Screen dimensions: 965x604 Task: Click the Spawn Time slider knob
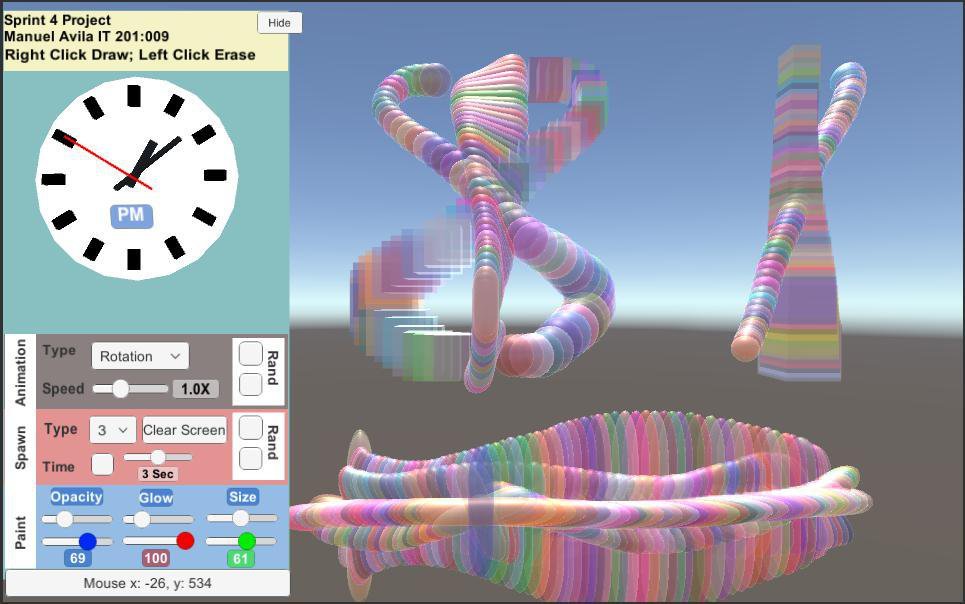point(158,457)
